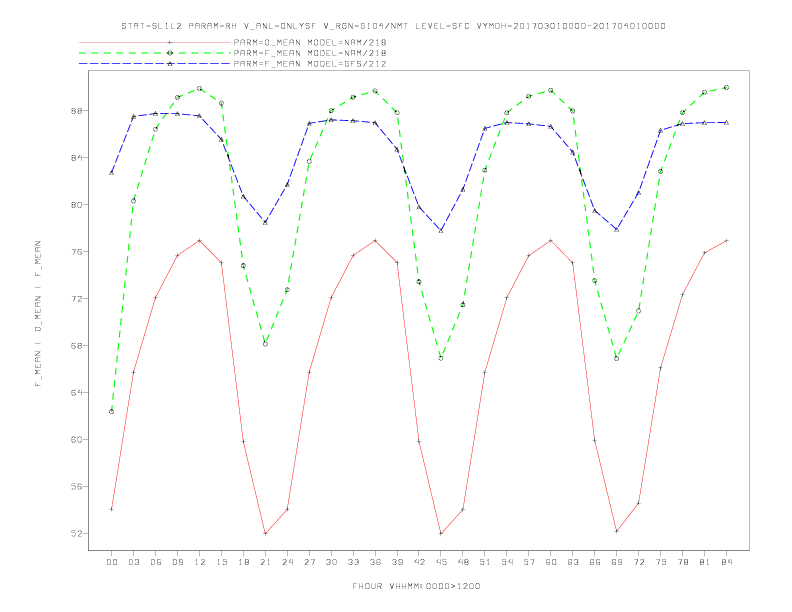Click x-axis forecast hour label 27
Image resolution: width=792 pixels, height=612 pixels.
309,562
